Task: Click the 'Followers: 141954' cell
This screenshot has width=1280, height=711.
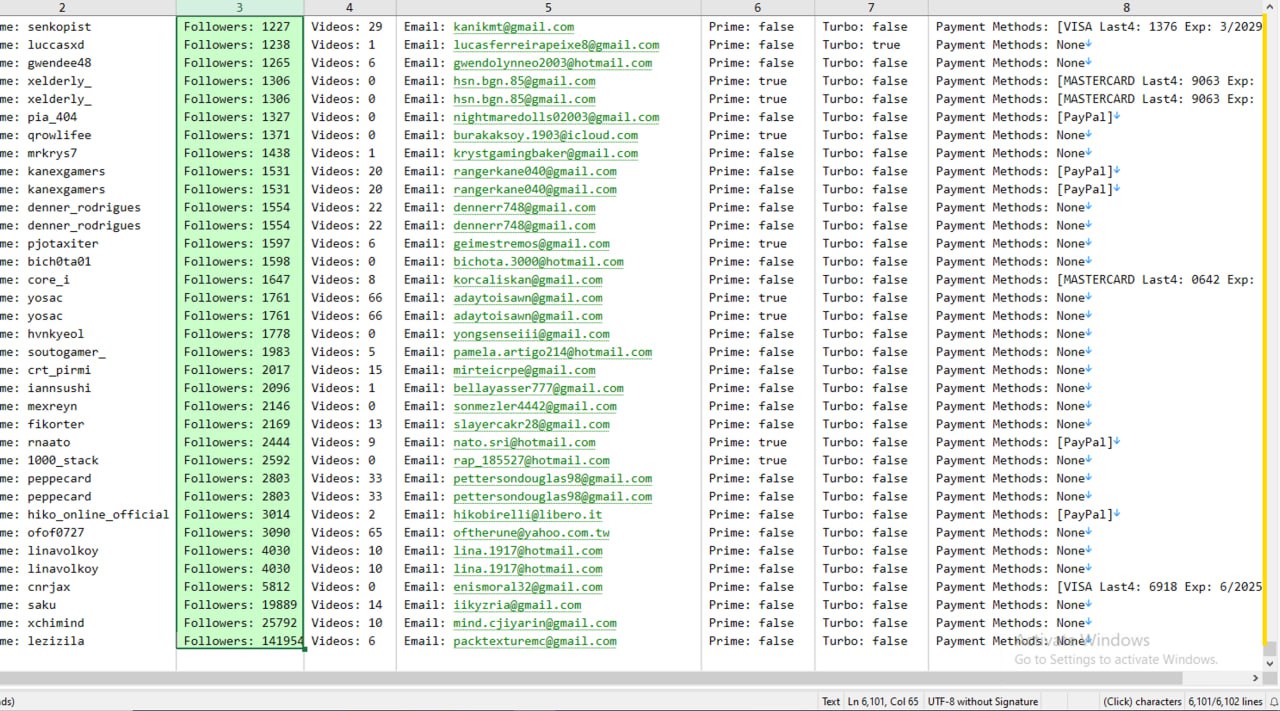Action: [240, 641]
